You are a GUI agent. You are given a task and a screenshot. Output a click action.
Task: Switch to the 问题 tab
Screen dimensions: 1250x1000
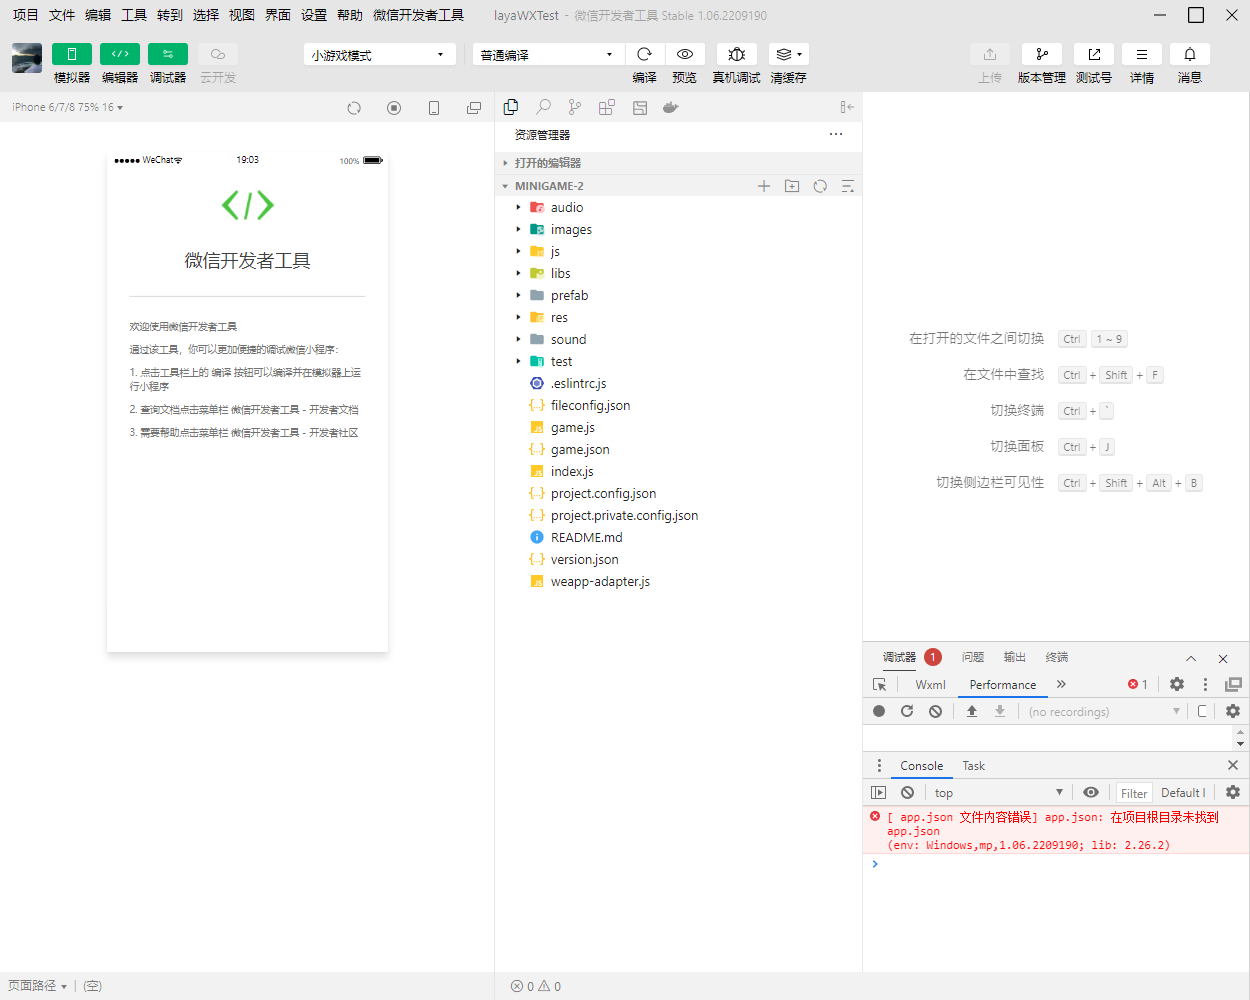point(973,657)
